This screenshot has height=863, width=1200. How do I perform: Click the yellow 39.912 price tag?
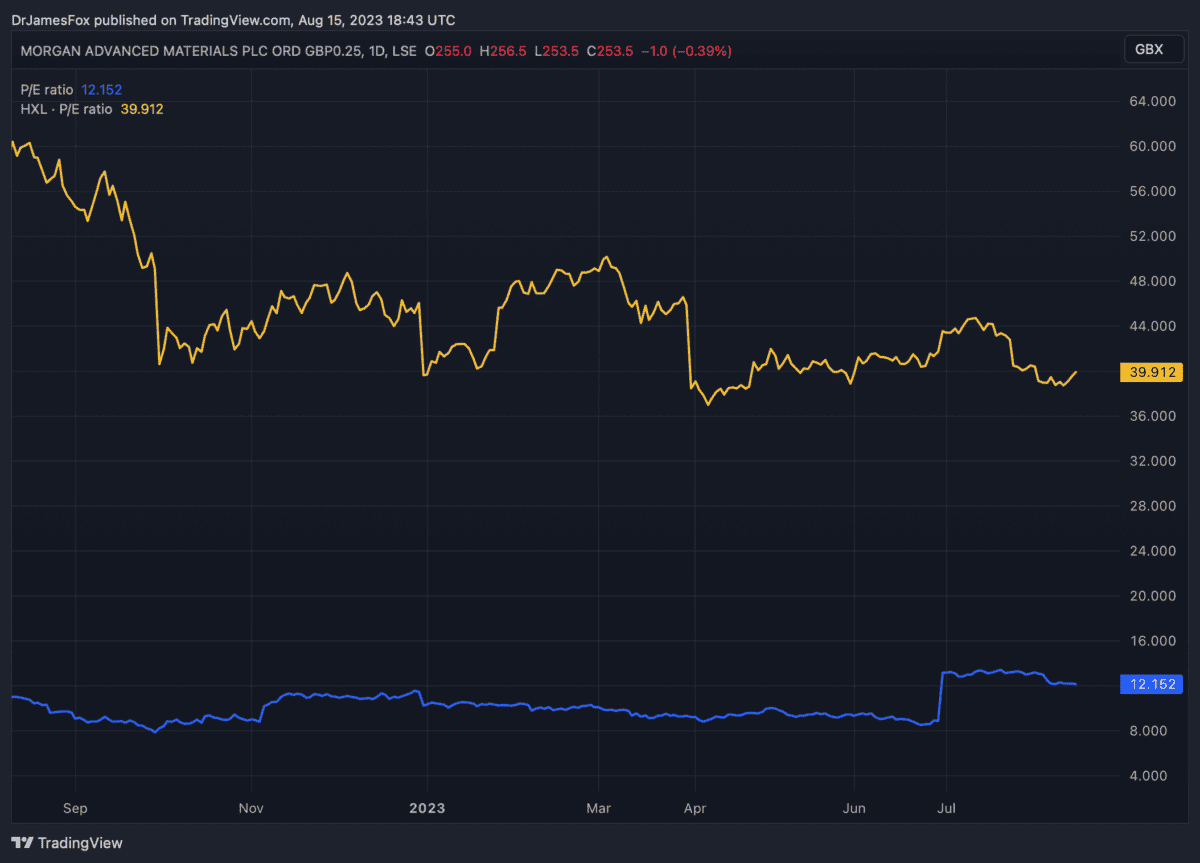(x=1152, y=373)
